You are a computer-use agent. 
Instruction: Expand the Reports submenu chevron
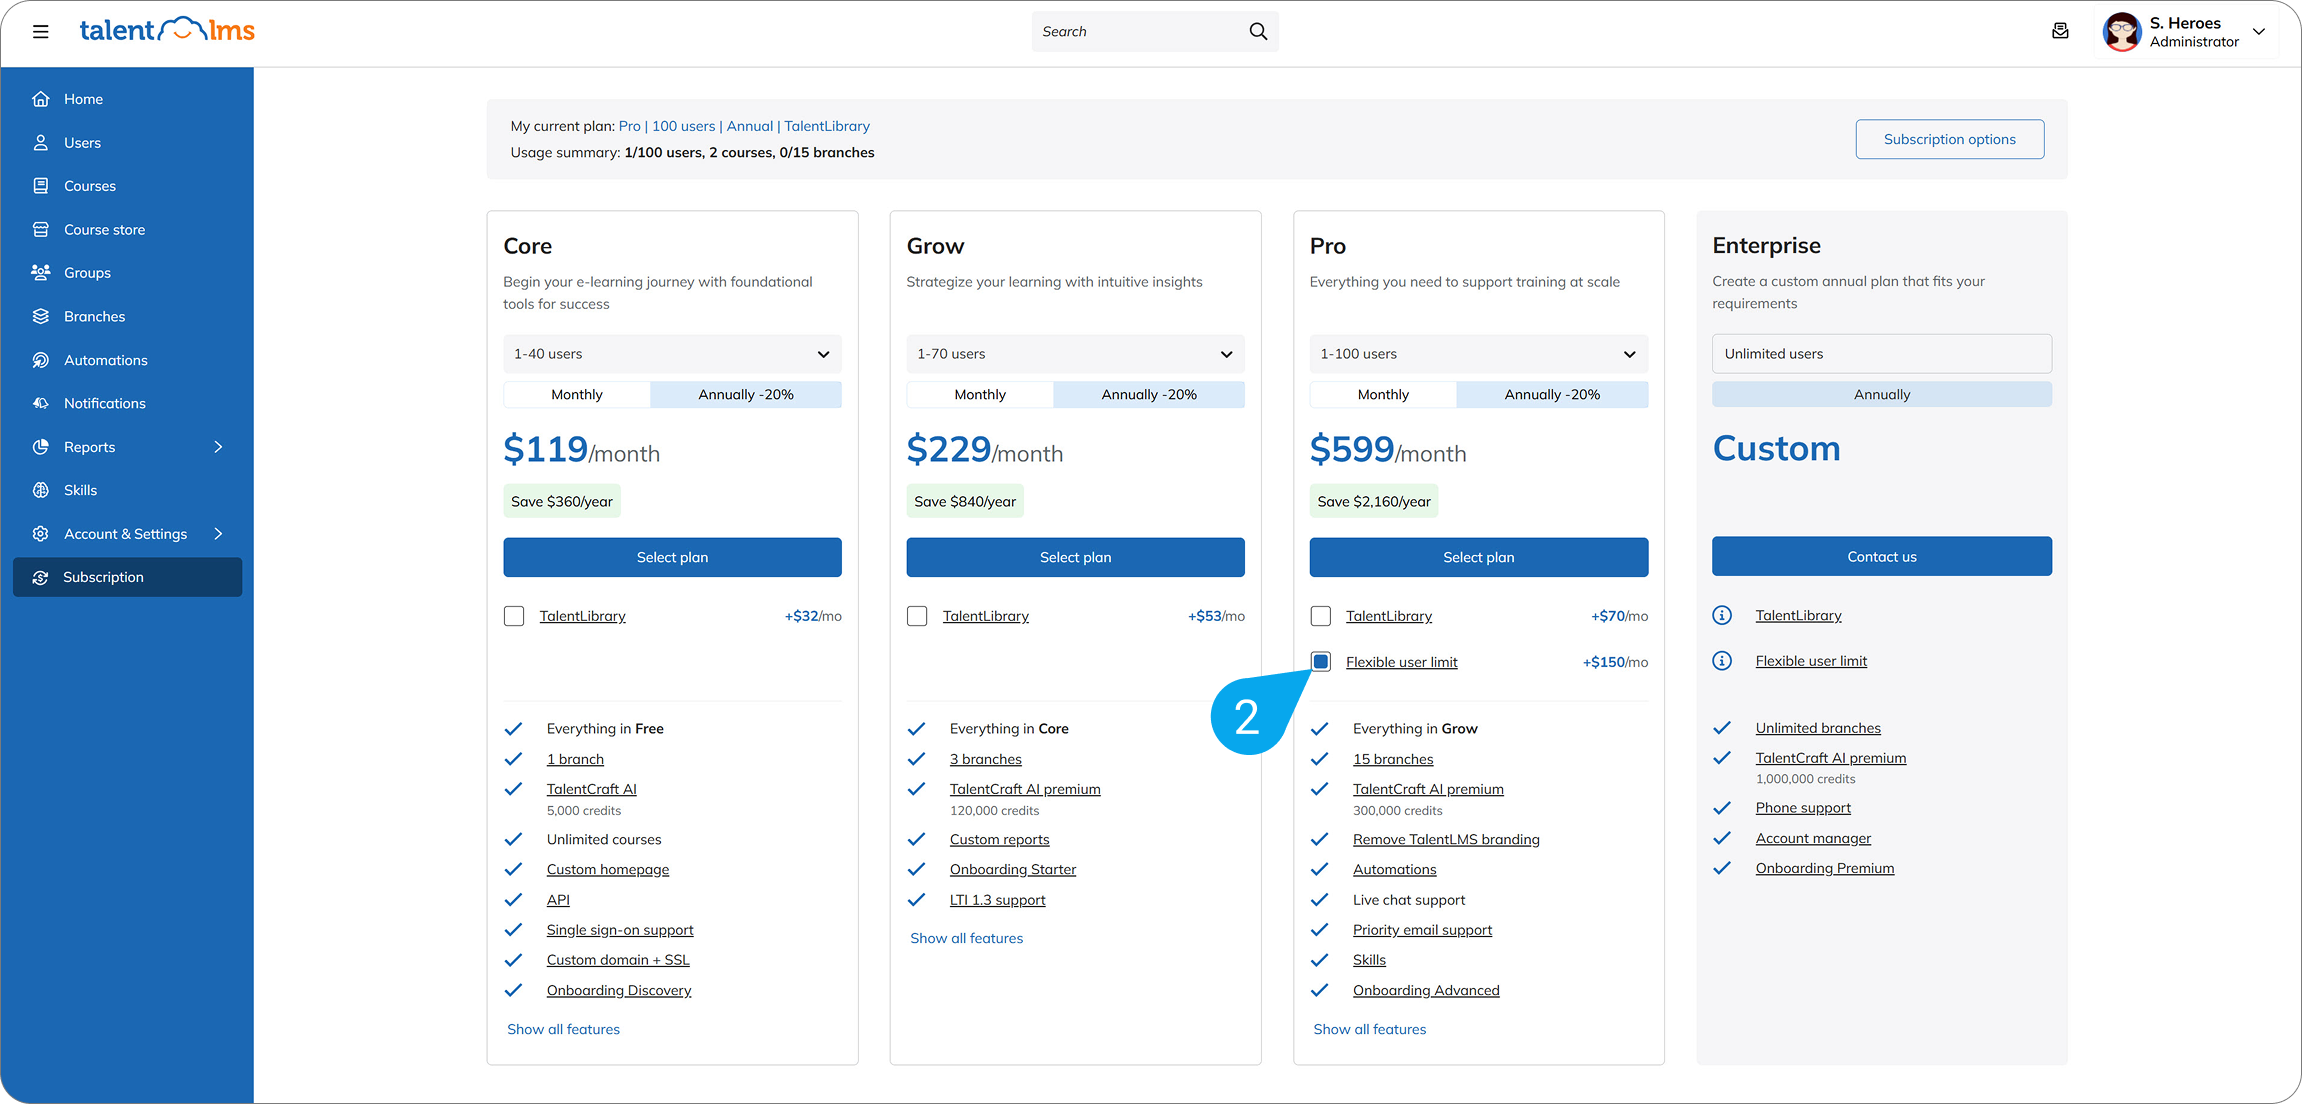pos(218,447)
